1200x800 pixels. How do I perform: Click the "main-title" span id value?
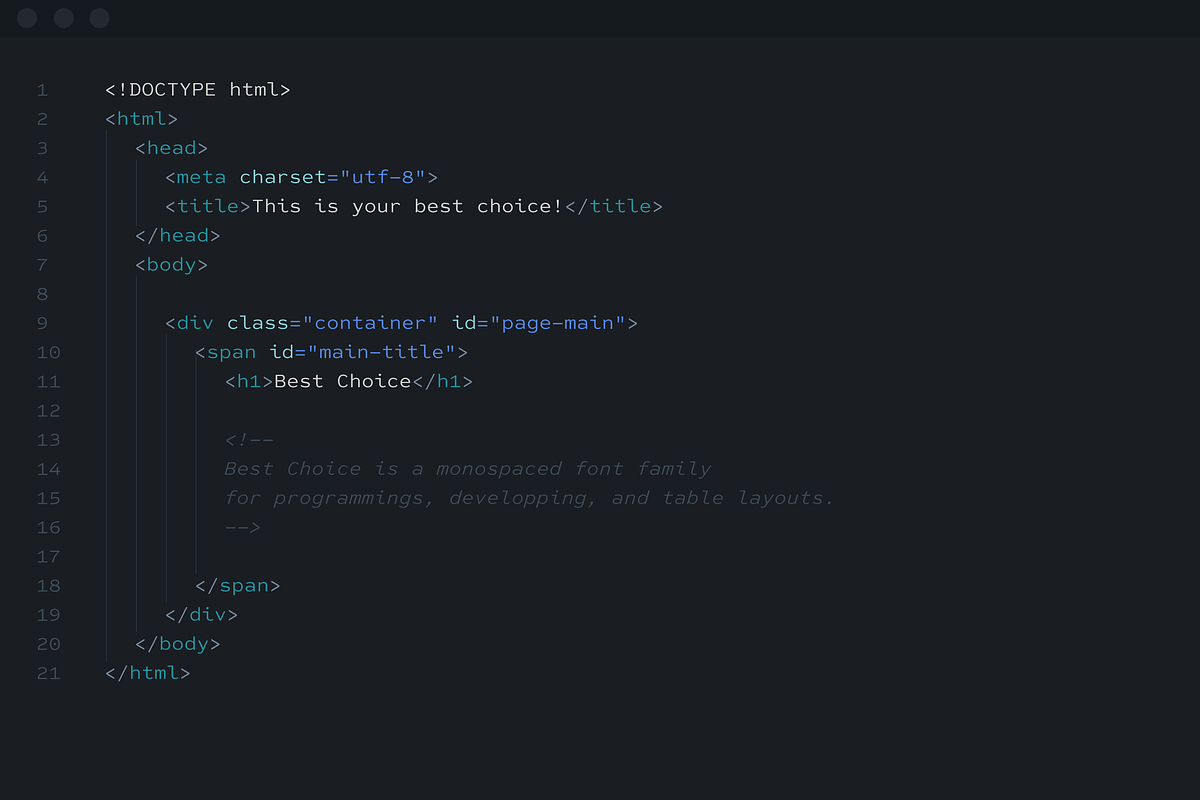coord(382,352)
